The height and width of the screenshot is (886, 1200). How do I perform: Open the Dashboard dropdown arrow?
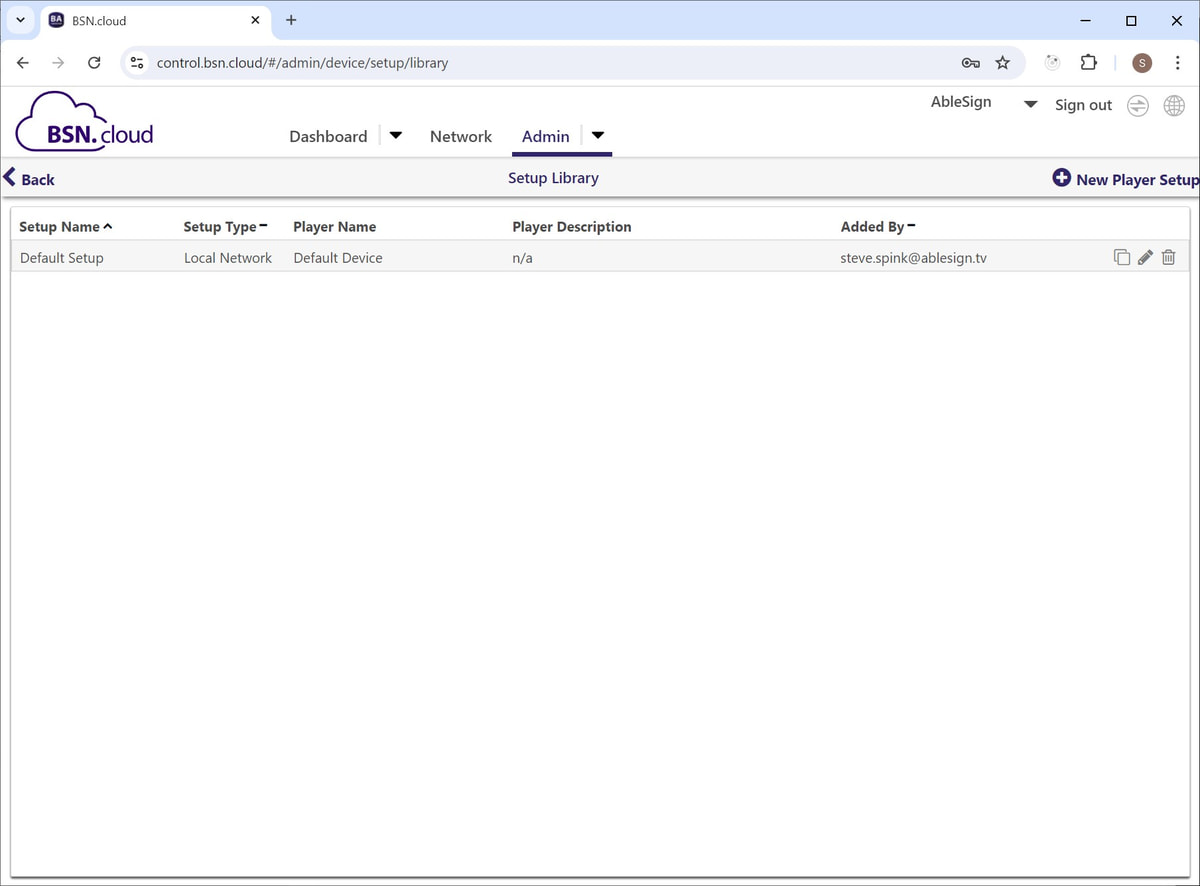pyautogui.click(x=395, y=134)
